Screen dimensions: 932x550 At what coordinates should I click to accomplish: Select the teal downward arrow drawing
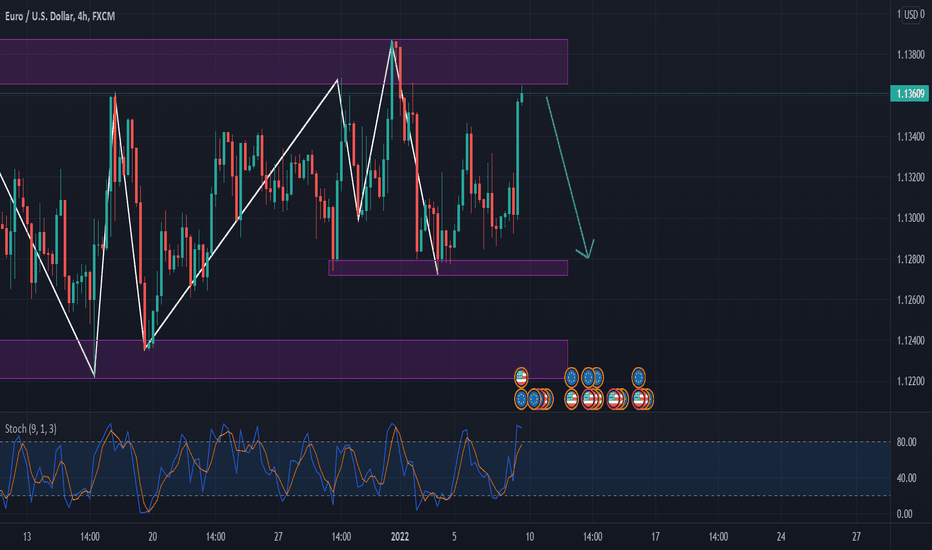[570, 177]
